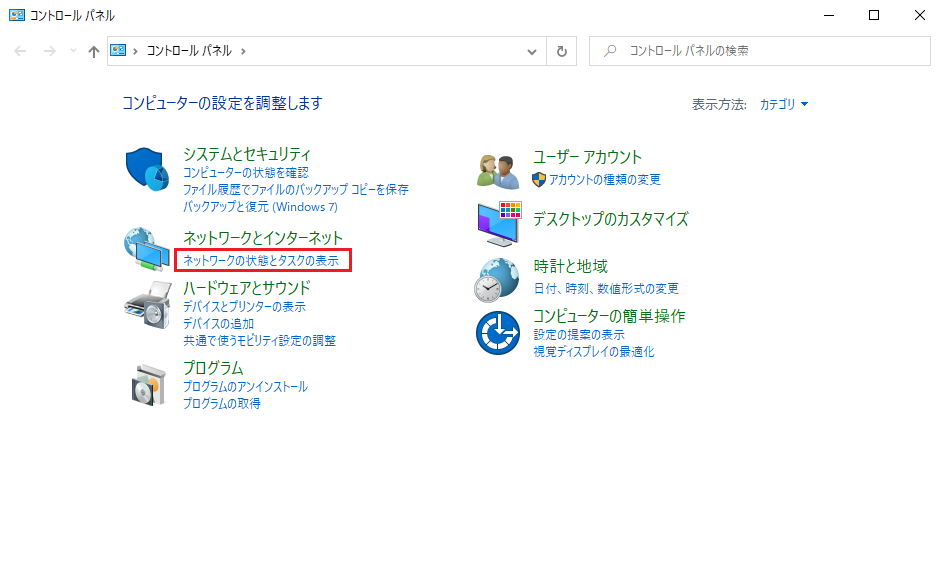
Task: Expand the カテゴリ view-by dropdown
Action: click(x=784, y=104)
